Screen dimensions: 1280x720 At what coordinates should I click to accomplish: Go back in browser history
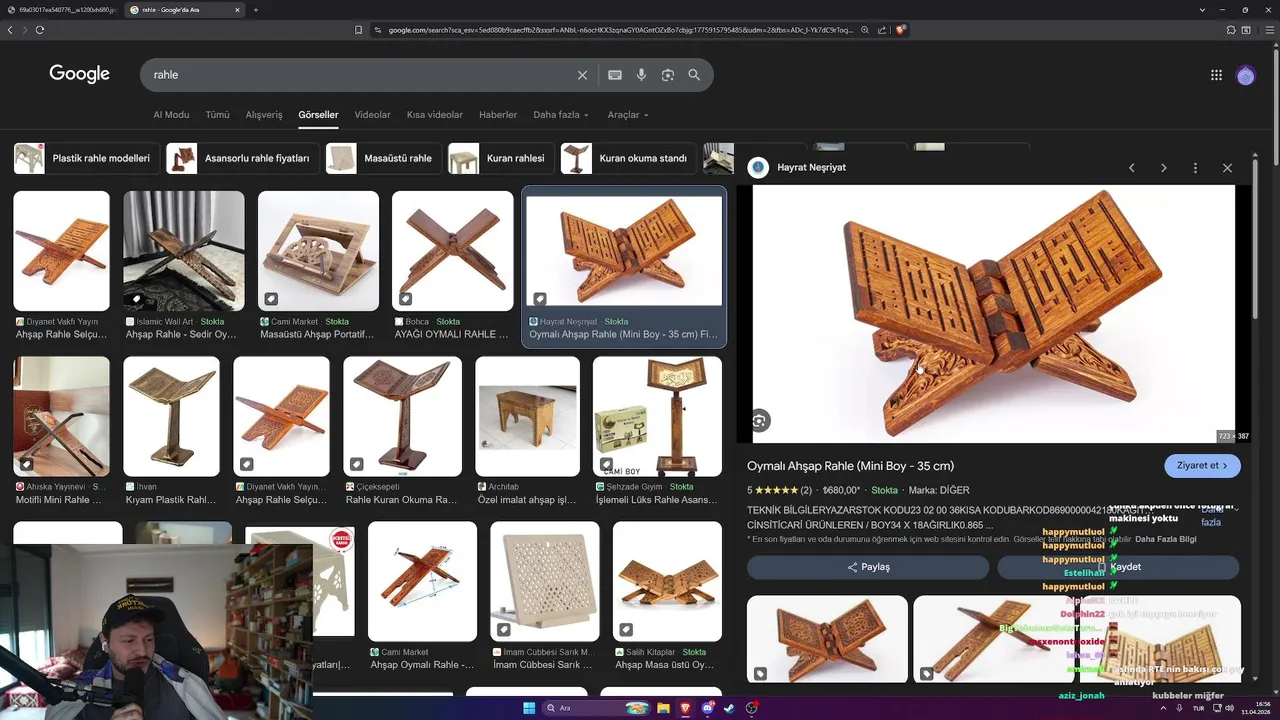(x=10, y=30)
